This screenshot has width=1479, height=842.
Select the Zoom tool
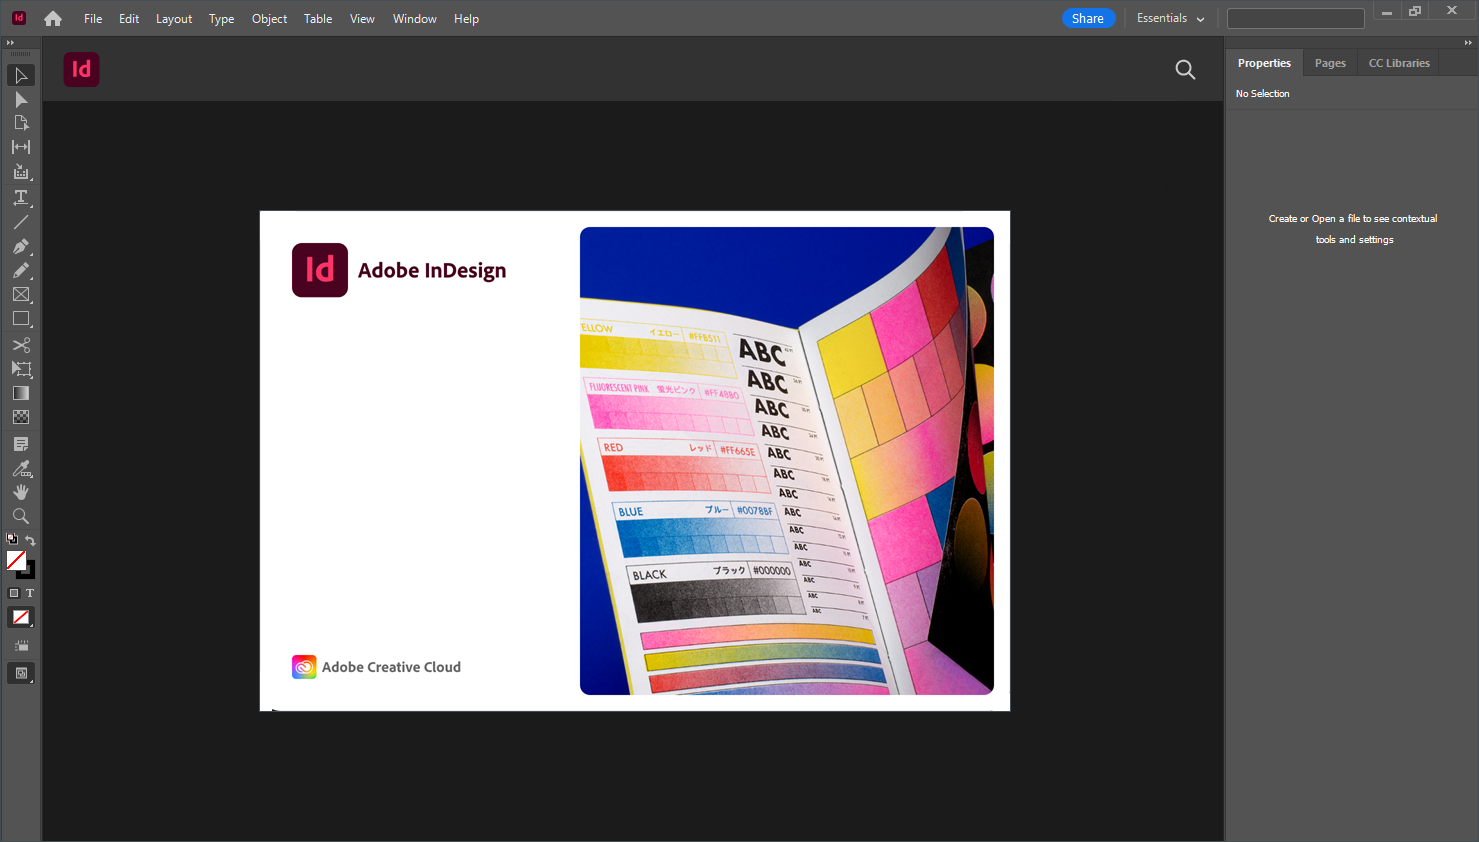(21, 516)
